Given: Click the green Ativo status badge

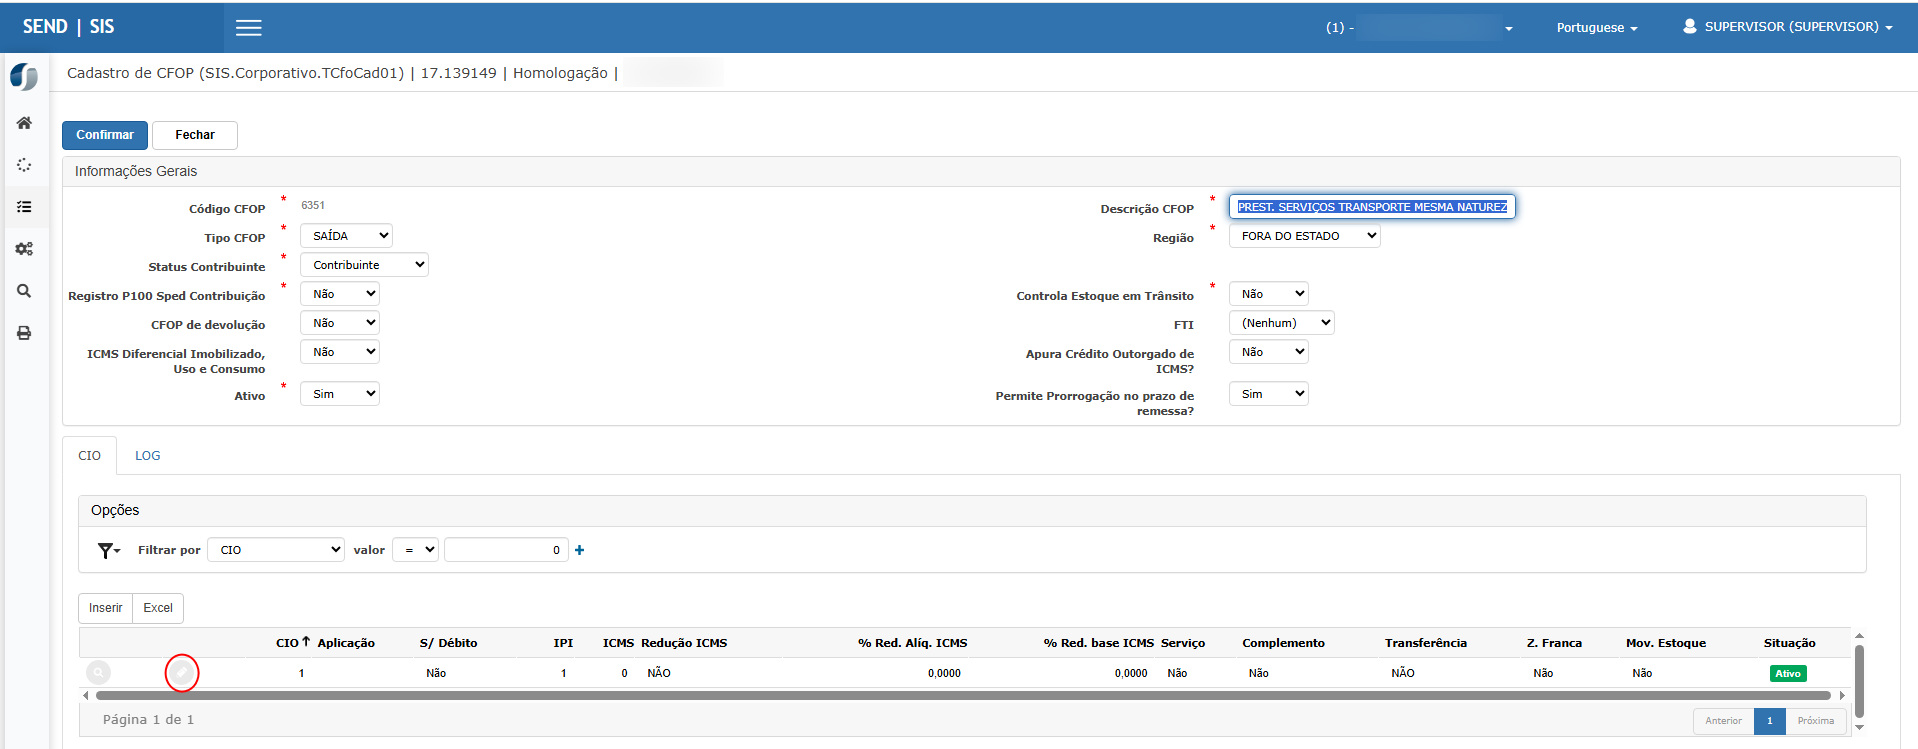Looking at the screenshot, I should (x=1788, y=674).
